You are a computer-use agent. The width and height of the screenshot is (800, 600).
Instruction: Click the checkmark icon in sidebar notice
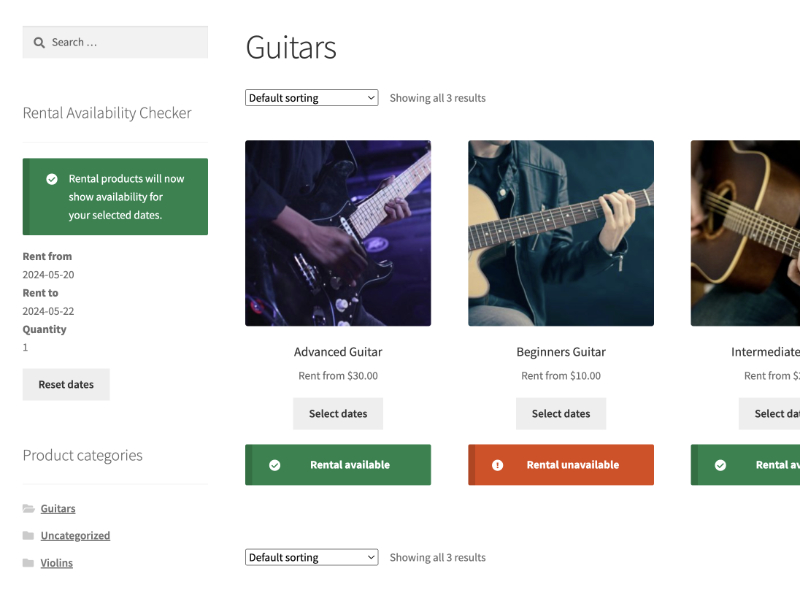pos(52,179)
